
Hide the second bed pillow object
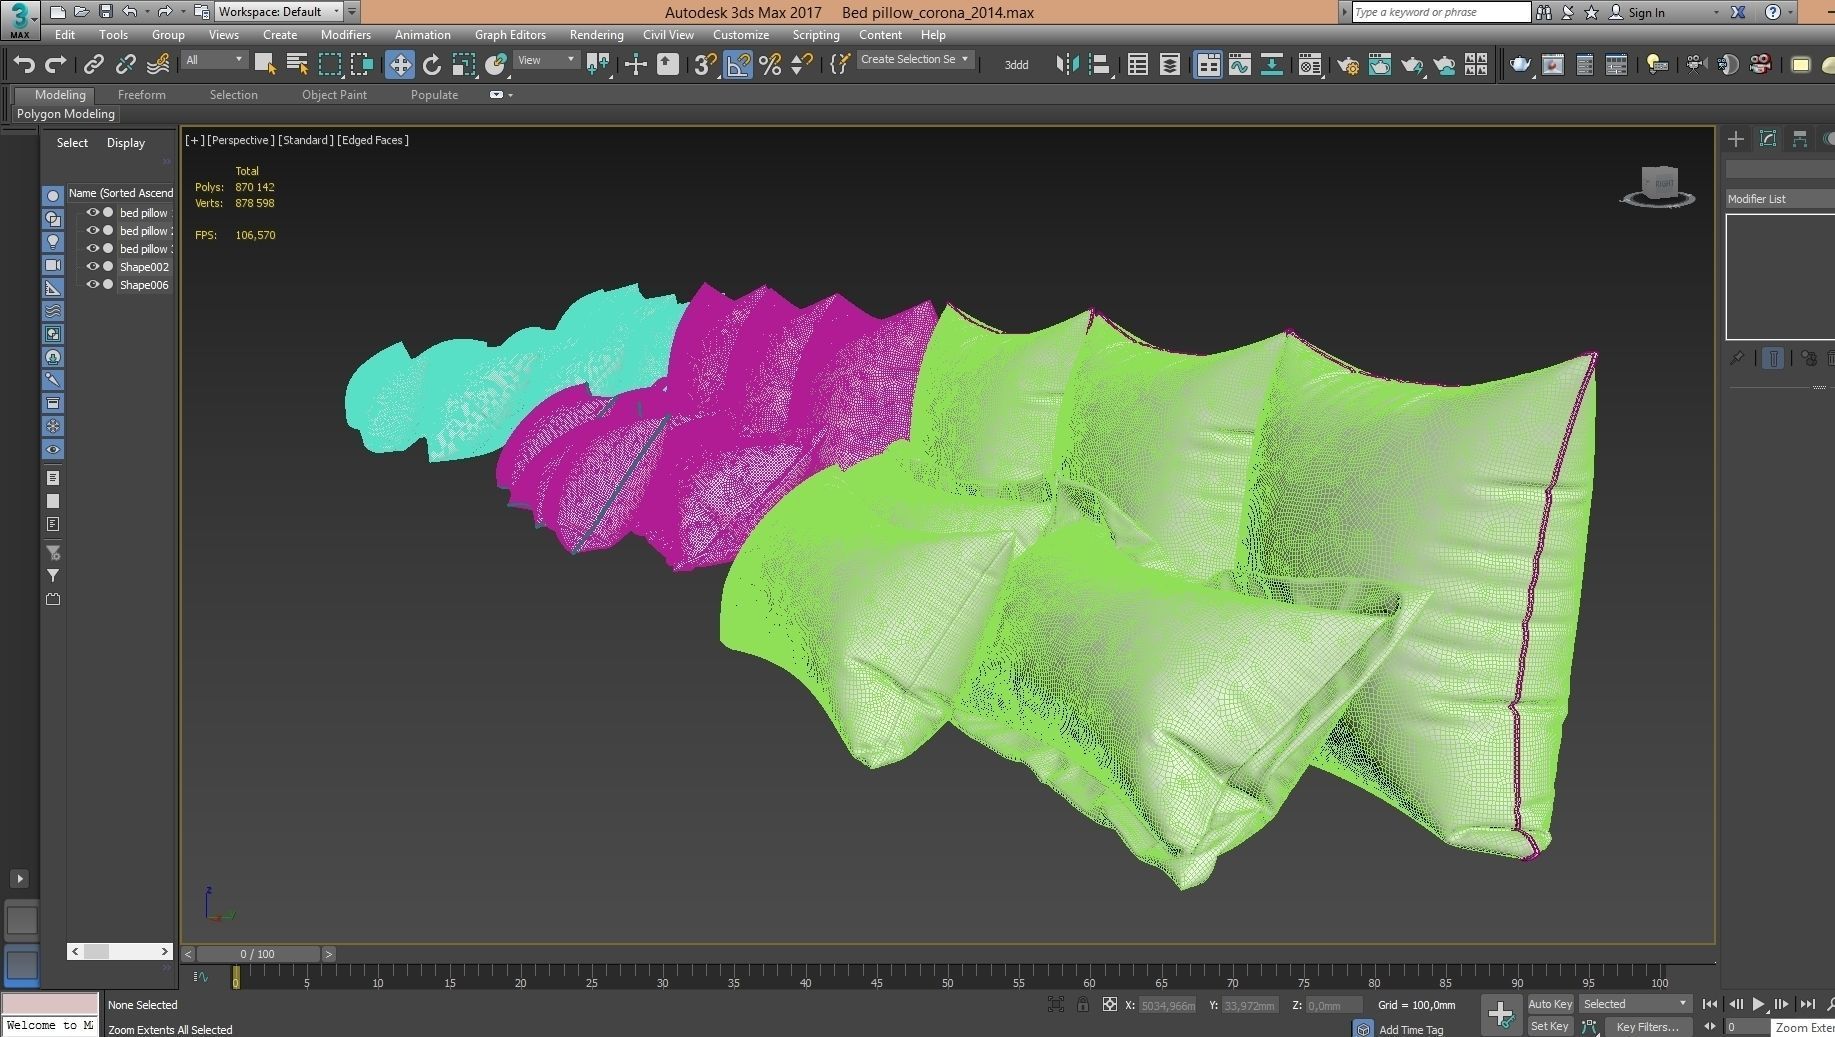pos(92,231)
